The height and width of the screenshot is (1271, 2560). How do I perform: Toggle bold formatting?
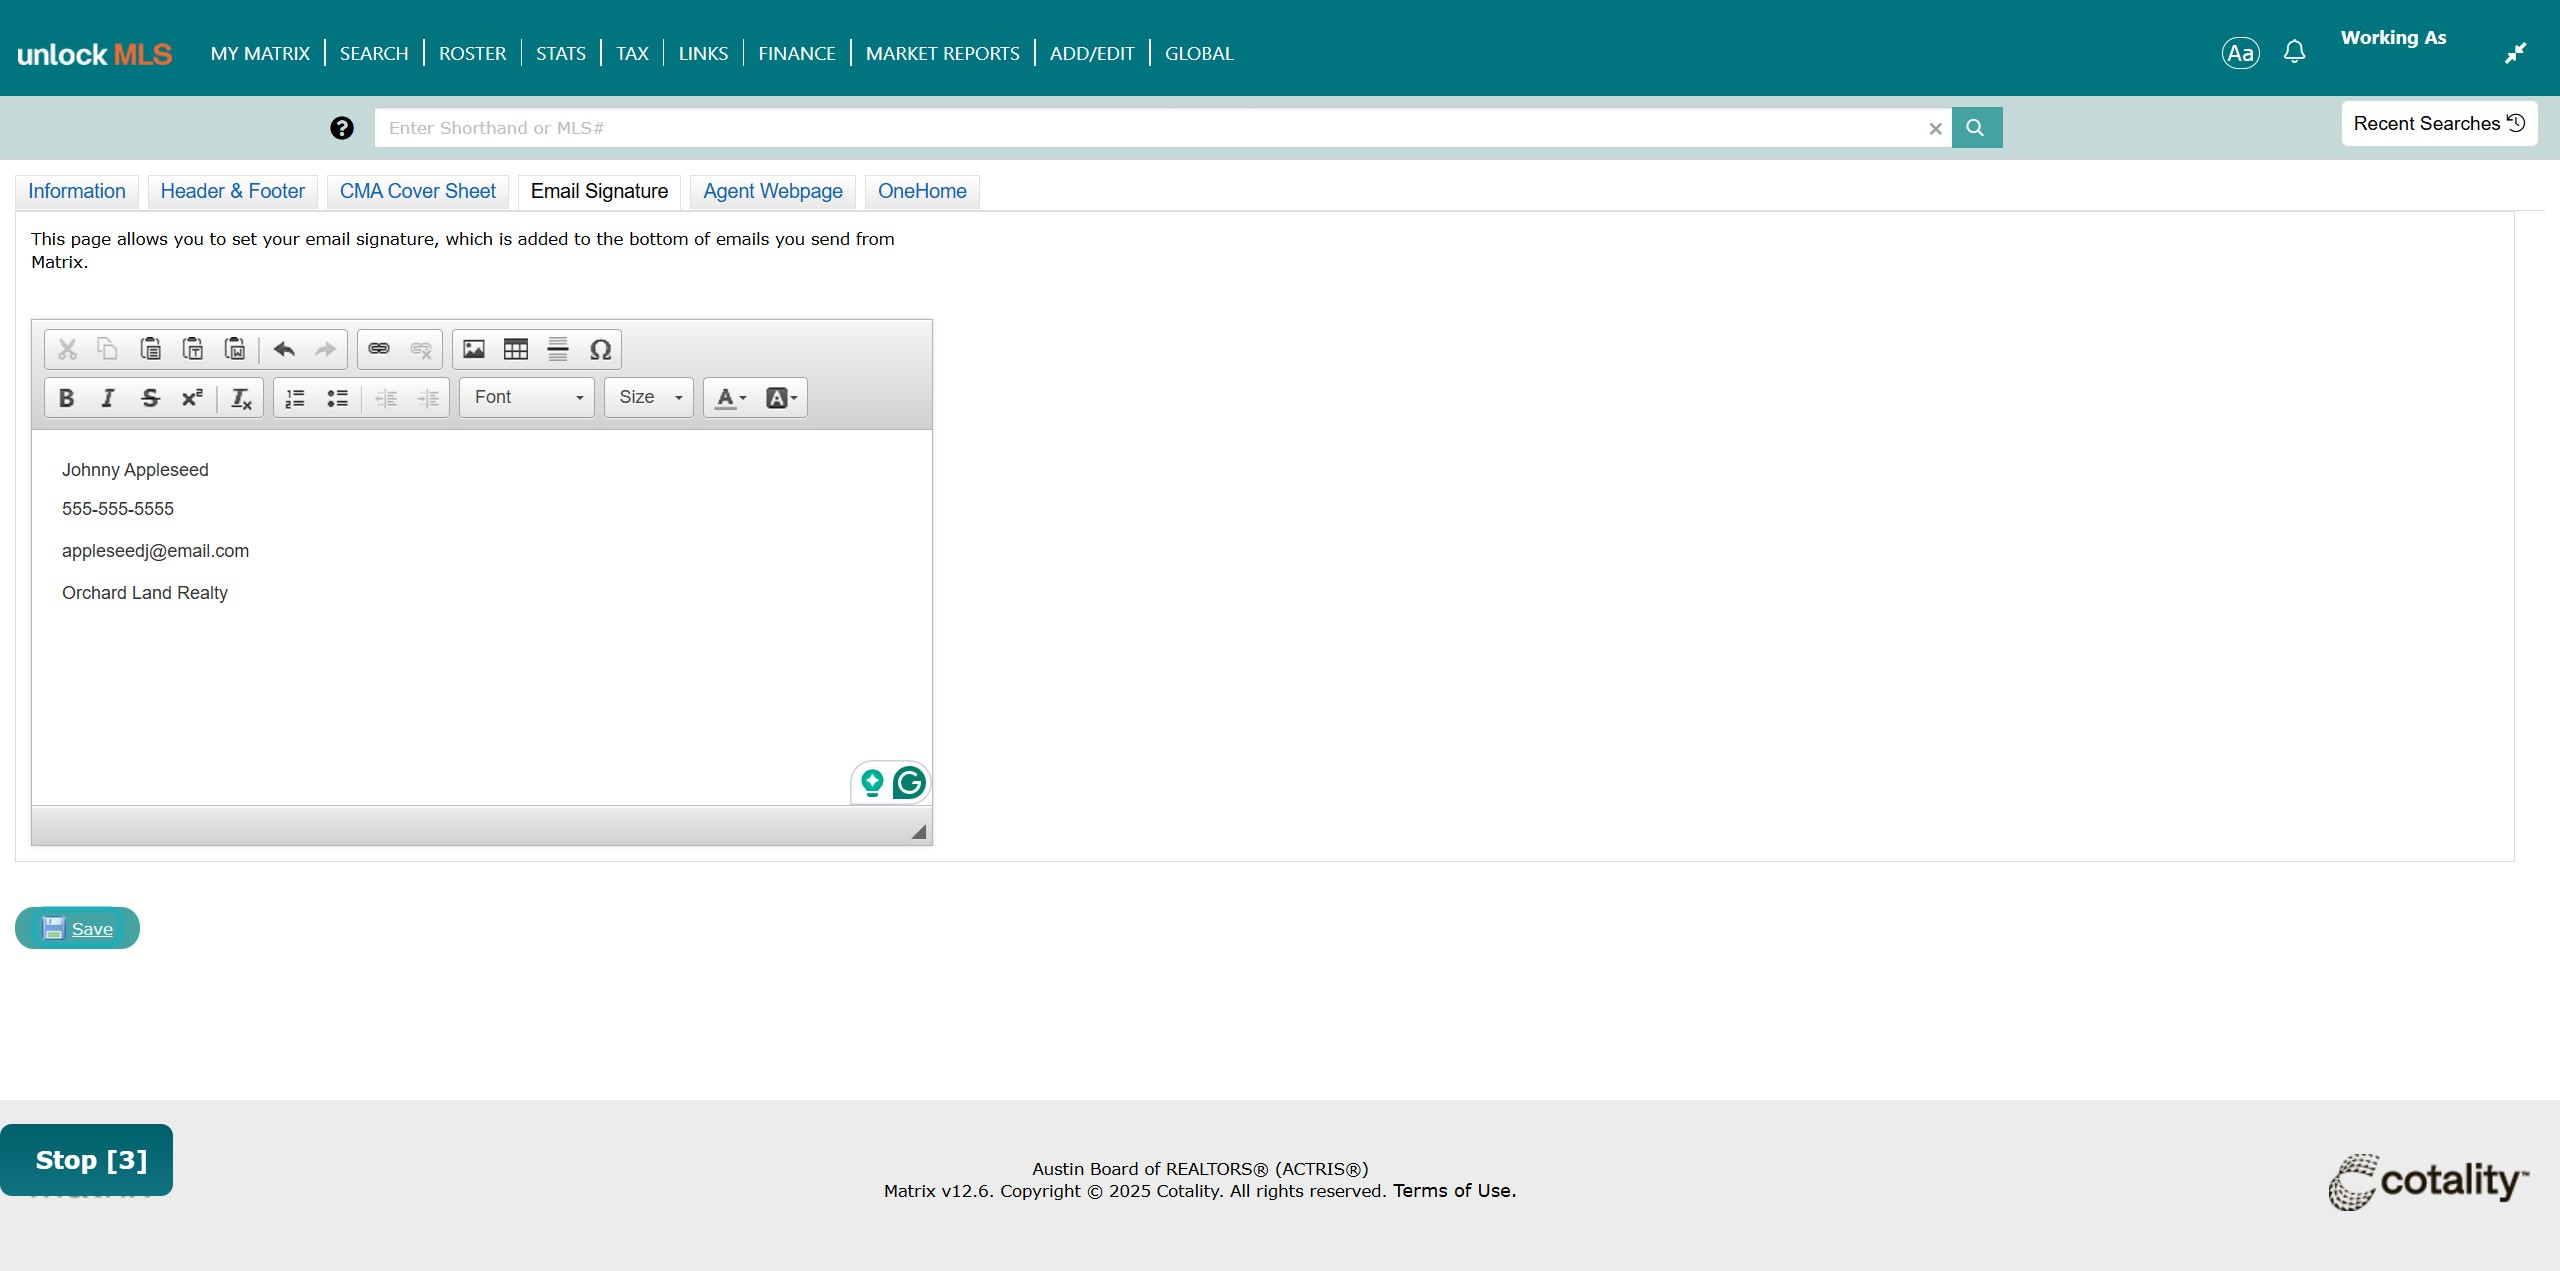click(67, 398)
